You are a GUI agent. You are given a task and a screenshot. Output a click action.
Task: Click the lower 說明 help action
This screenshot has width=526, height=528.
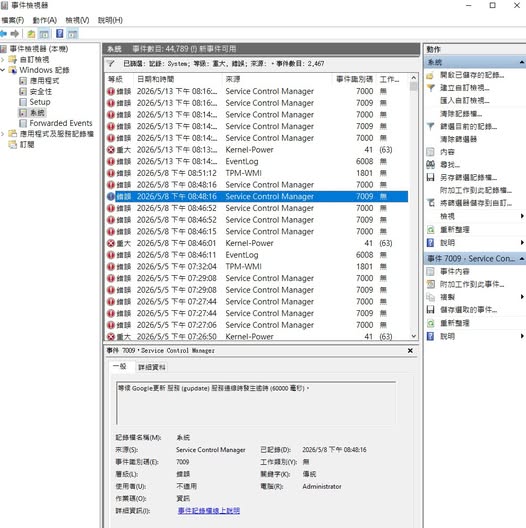coord(447,336)
